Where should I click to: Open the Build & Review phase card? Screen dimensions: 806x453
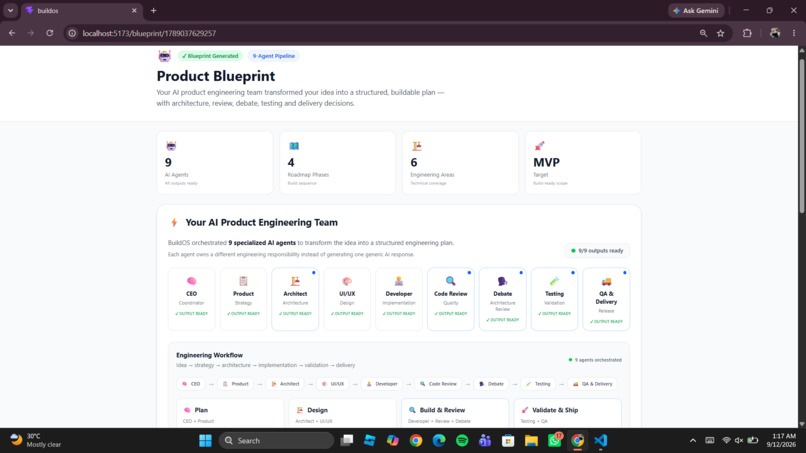click(455, 413)
